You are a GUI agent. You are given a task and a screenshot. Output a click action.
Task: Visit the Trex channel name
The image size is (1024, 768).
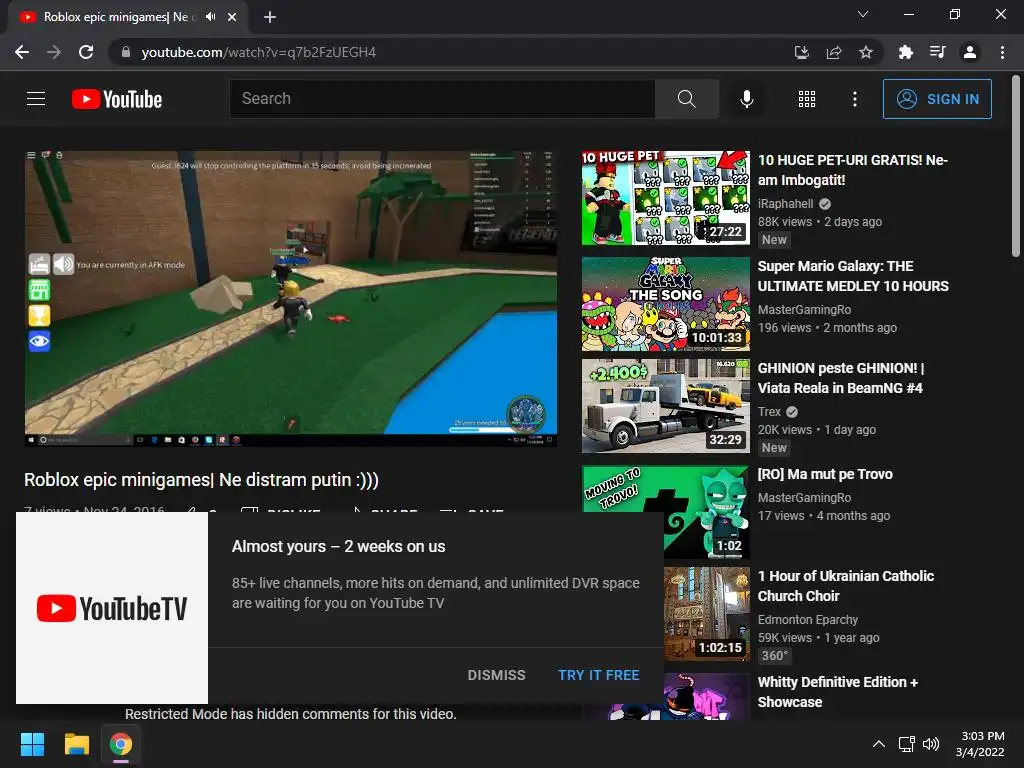(769, 412)
